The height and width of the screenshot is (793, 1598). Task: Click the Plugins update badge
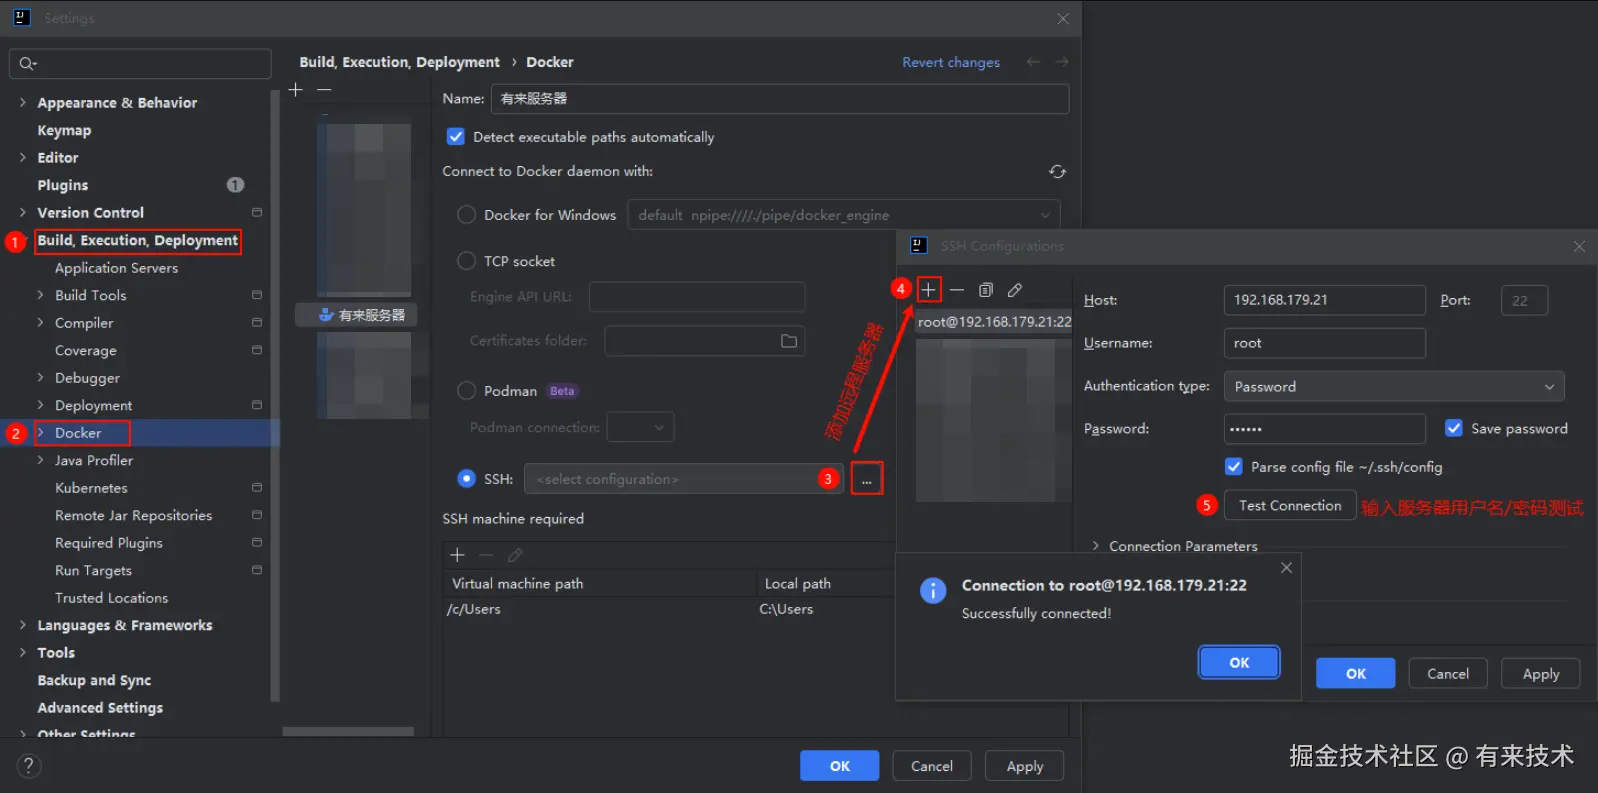point(235,185)
